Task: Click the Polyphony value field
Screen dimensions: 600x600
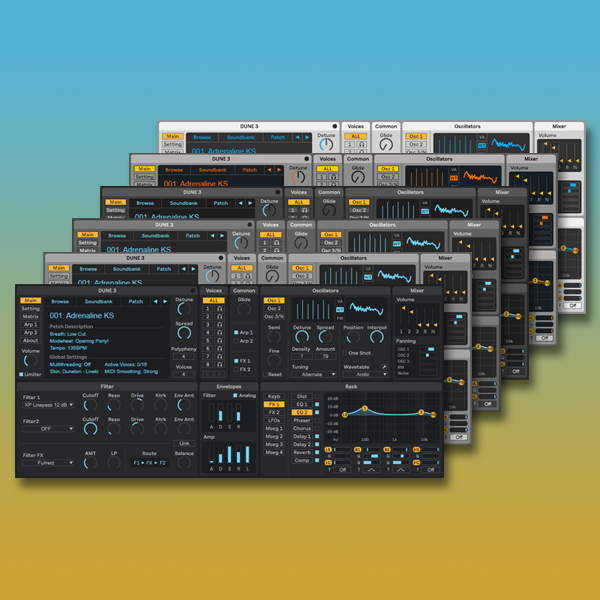Action: point(184,356)
